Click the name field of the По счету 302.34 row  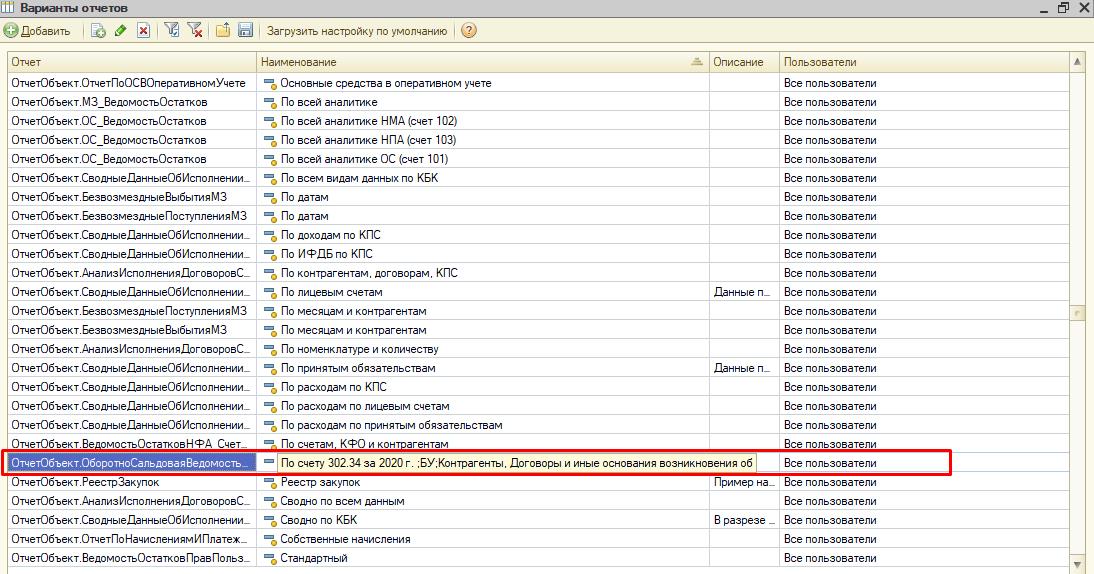pos(515,463)
